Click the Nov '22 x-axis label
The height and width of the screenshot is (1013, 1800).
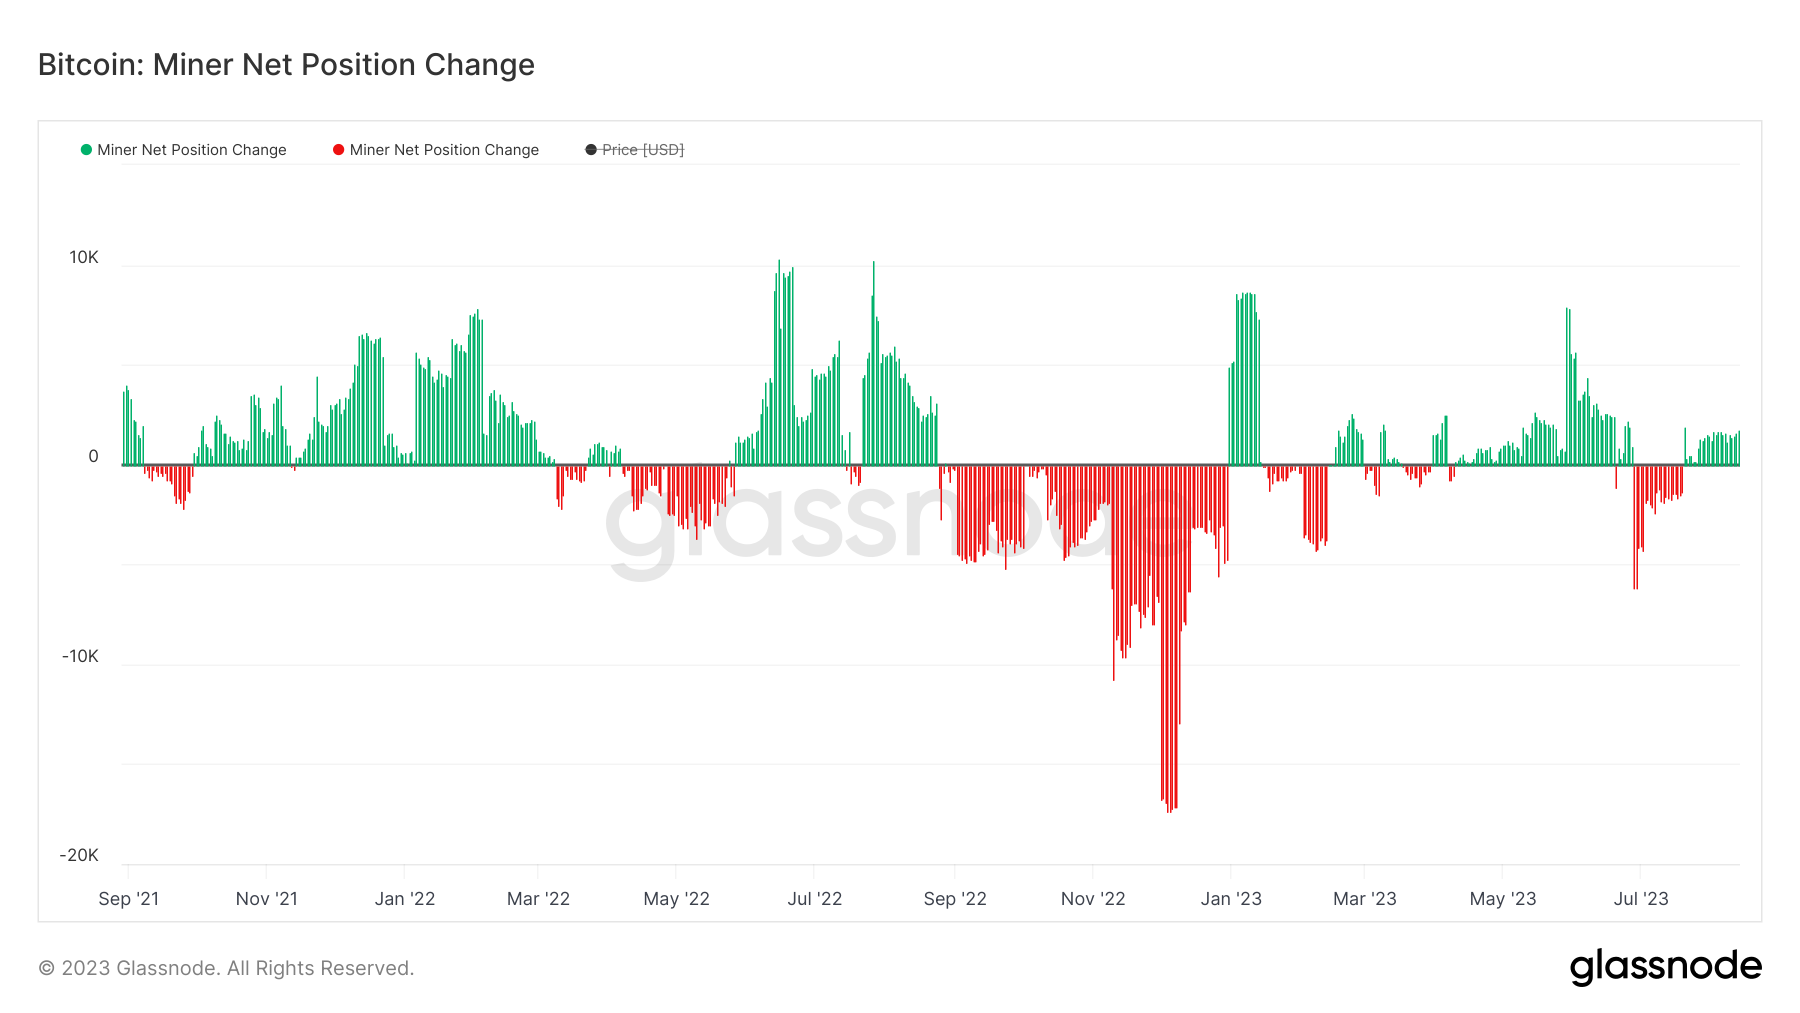(1093, 899)
